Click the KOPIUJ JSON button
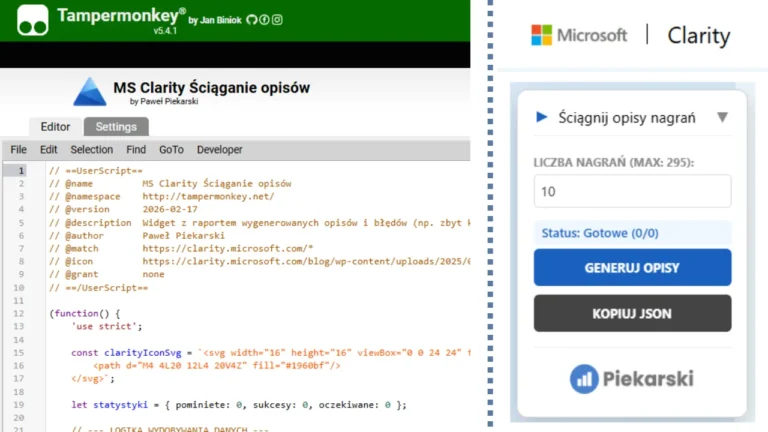This screenshot has width=768, height=432. (x=632, y=313)
